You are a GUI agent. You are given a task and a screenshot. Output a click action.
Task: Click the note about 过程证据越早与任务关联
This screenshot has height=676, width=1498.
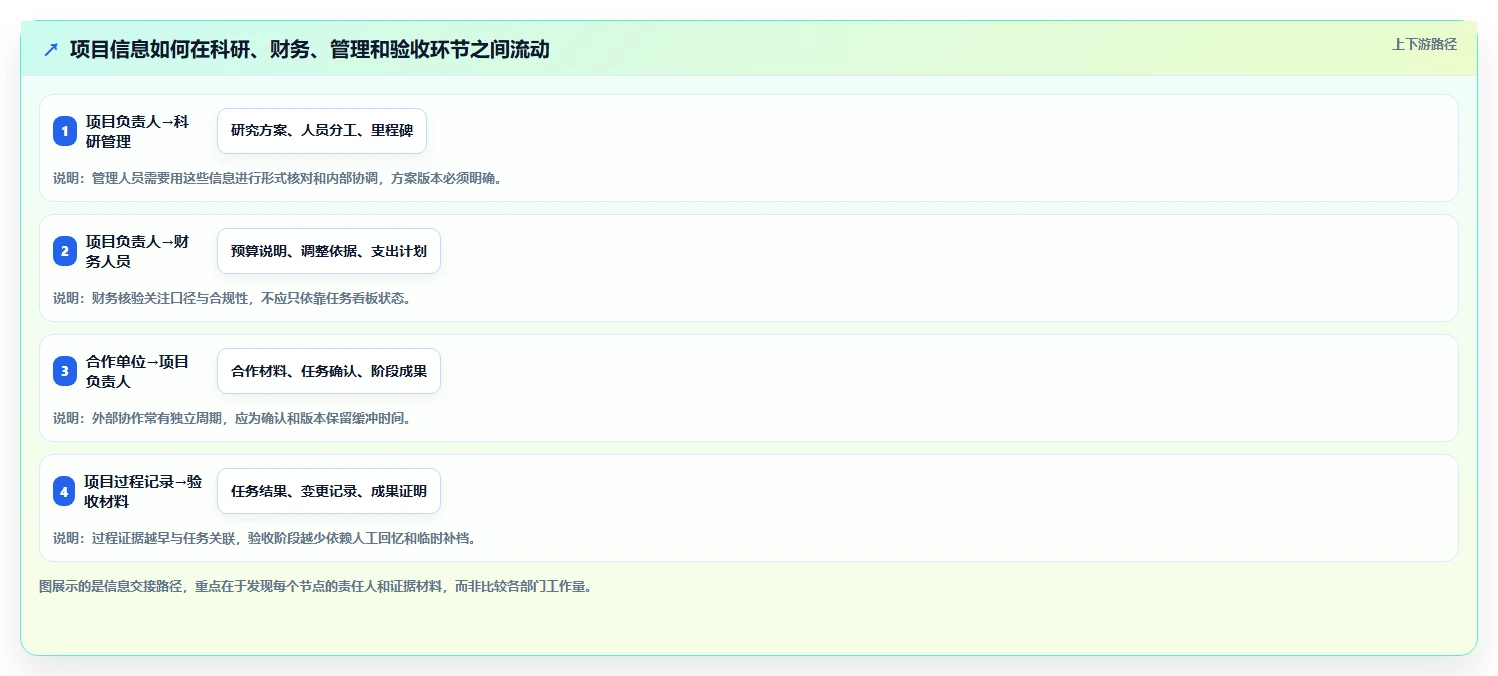point(264,538)
